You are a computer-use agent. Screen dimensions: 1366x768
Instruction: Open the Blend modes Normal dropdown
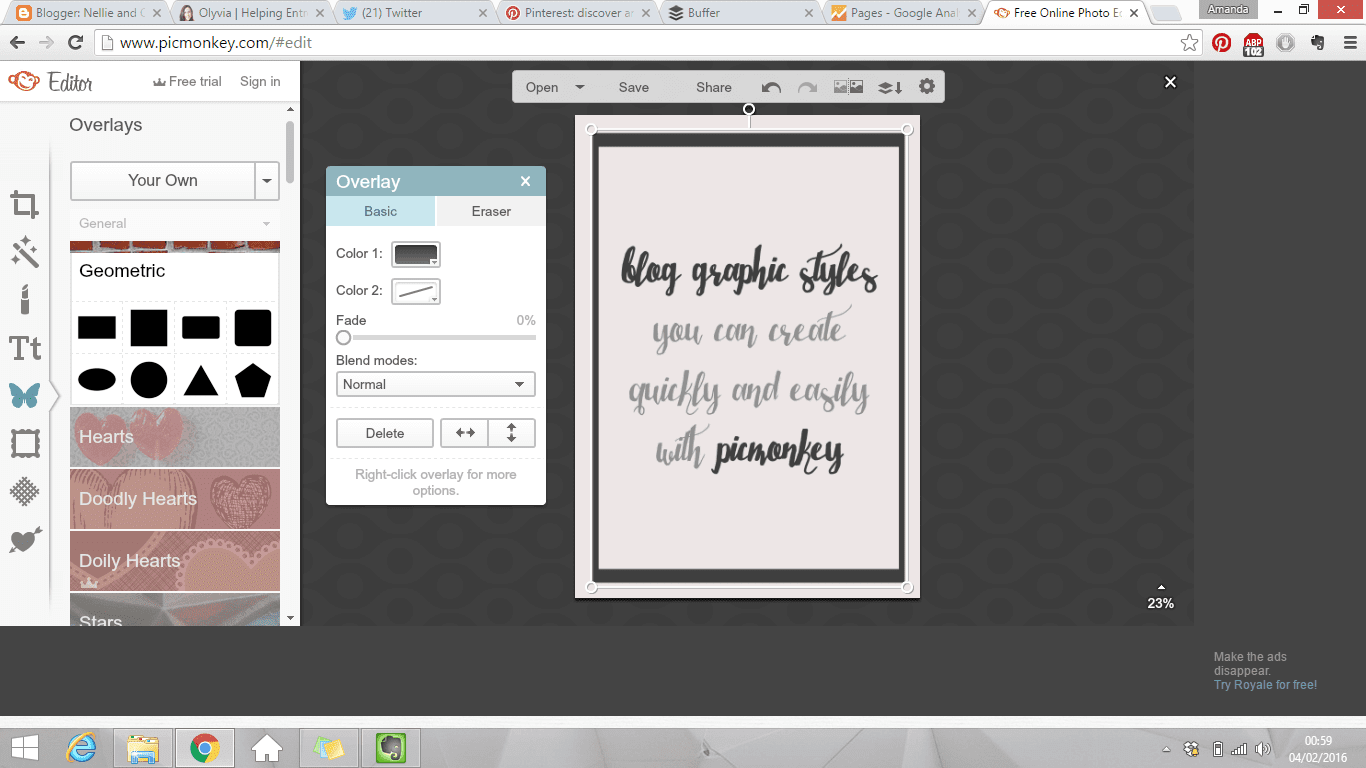pyautogui.click(x=436, y=384)
